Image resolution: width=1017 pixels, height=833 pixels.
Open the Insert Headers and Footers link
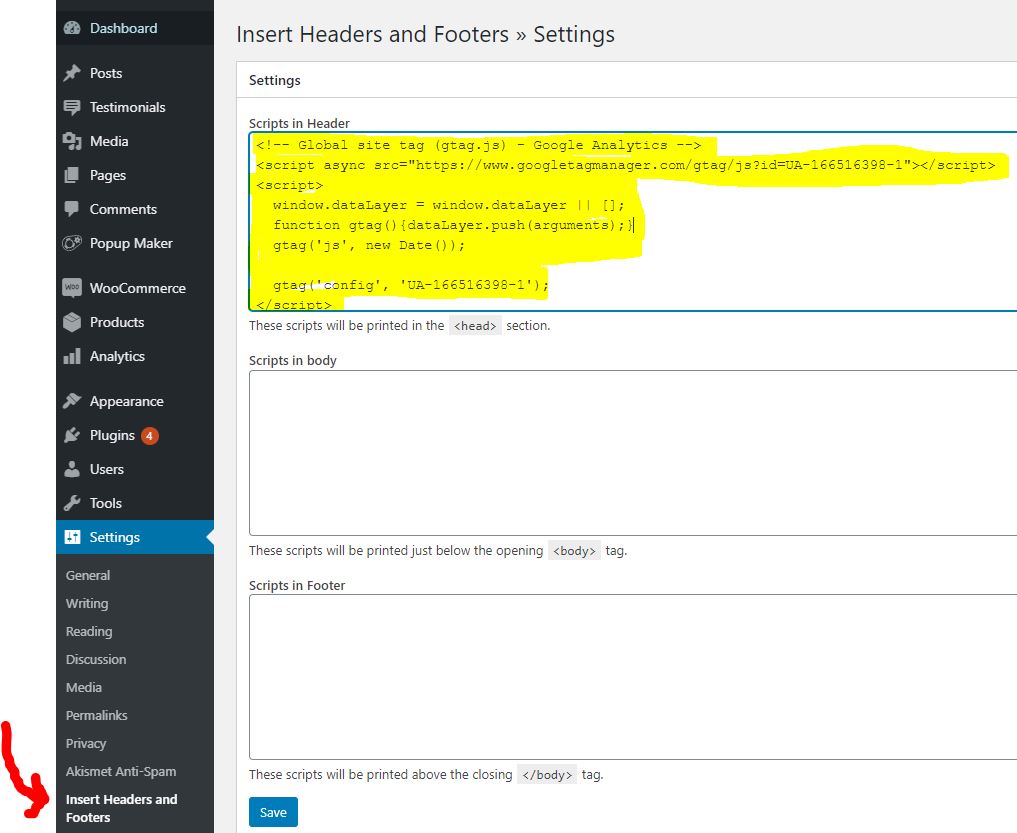[120, 808]
